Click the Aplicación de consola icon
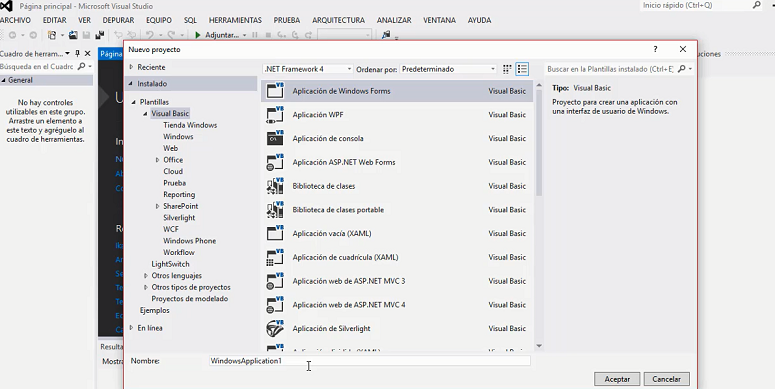775x389 pixels. click(x=275, y=138)
